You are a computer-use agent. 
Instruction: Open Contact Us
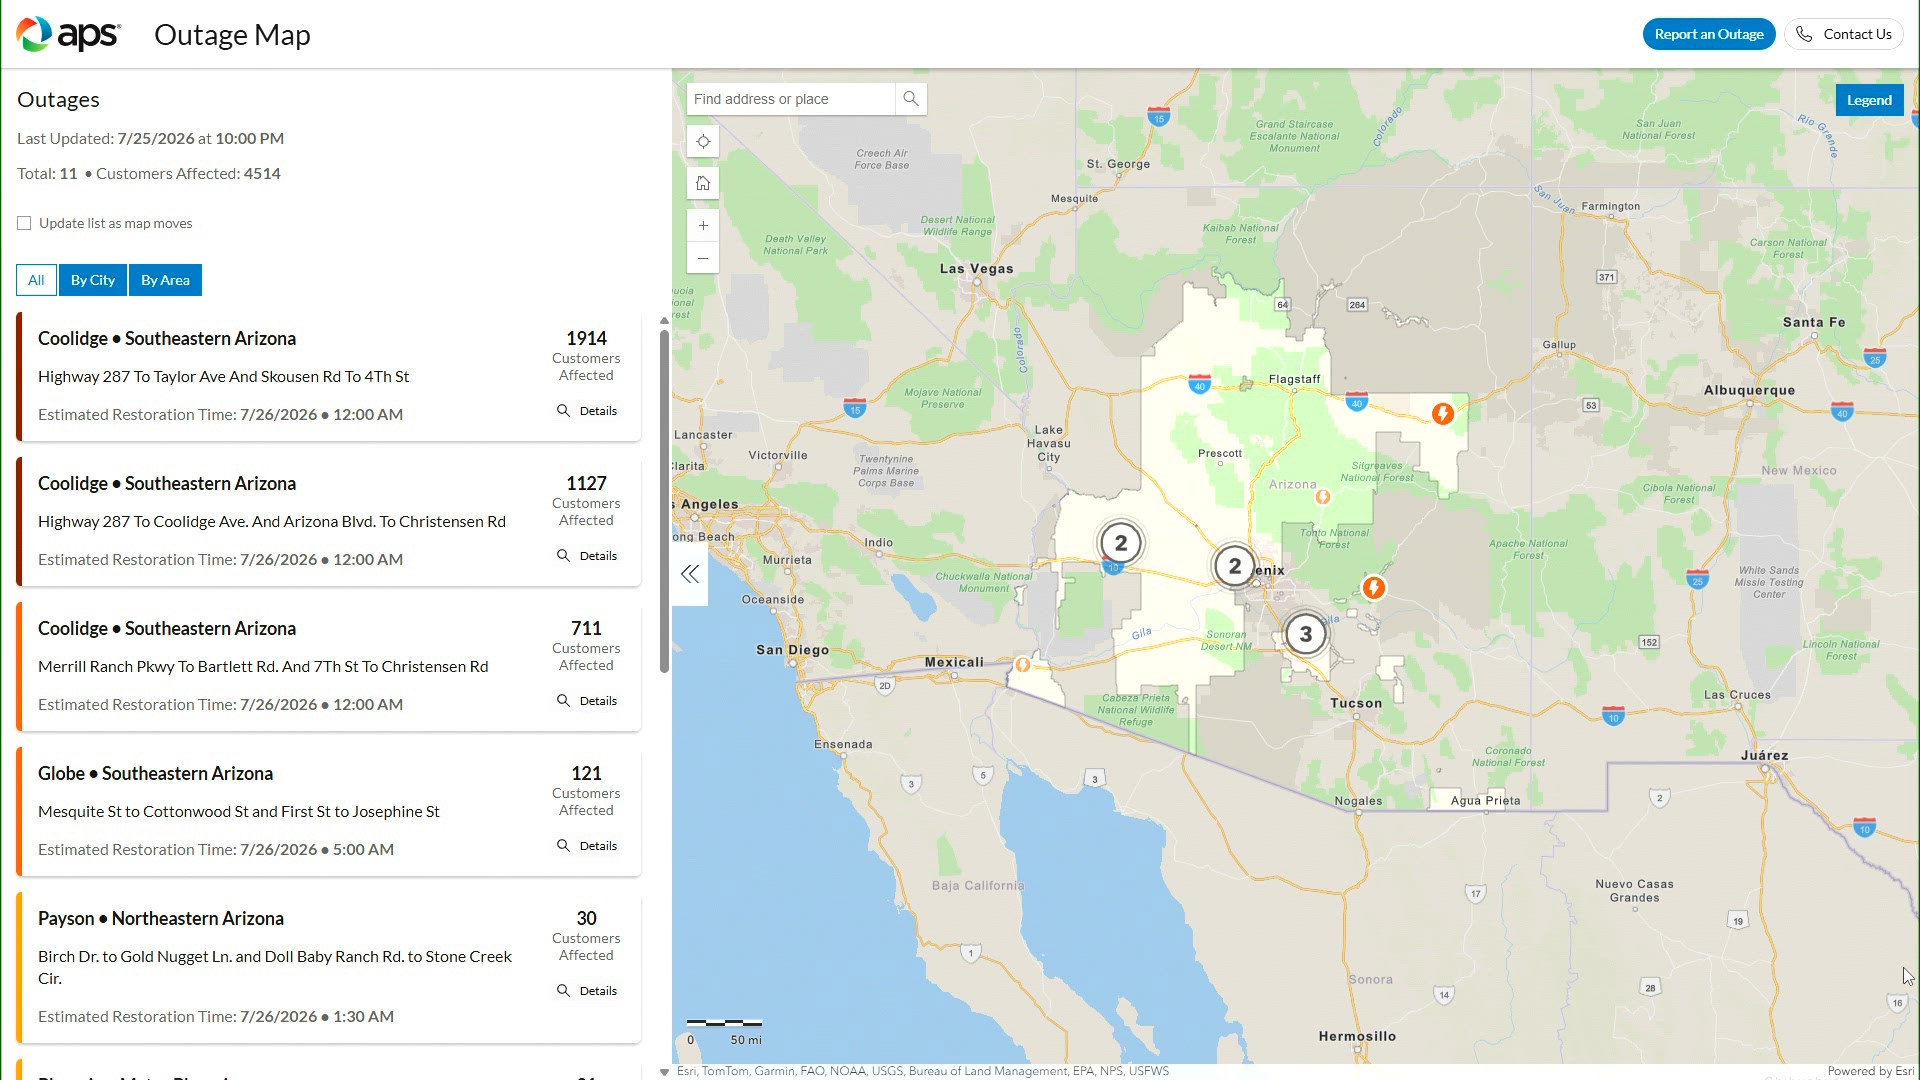click(x=1844, y=34)
